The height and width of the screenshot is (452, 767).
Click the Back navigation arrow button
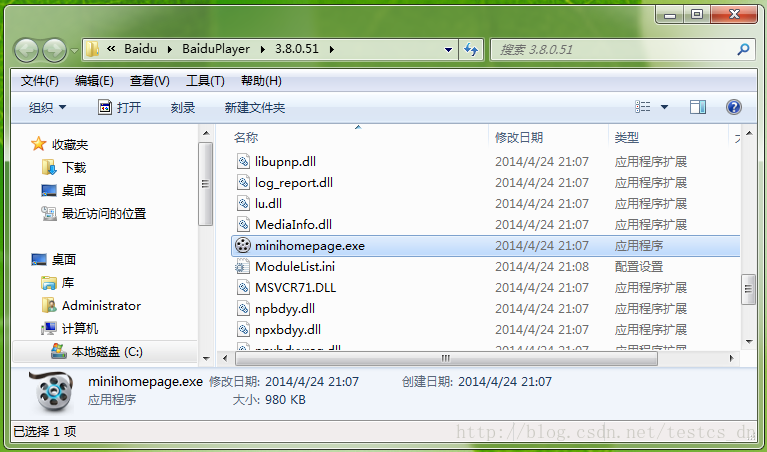[x=26, y=50]
